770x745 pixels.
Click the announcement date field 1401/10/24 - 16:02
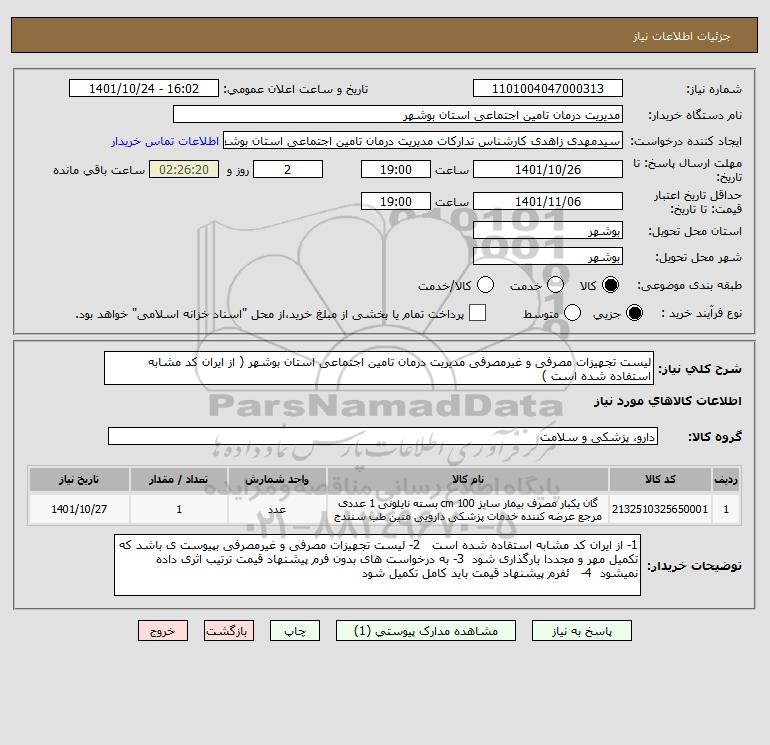[x=144, y=88]
